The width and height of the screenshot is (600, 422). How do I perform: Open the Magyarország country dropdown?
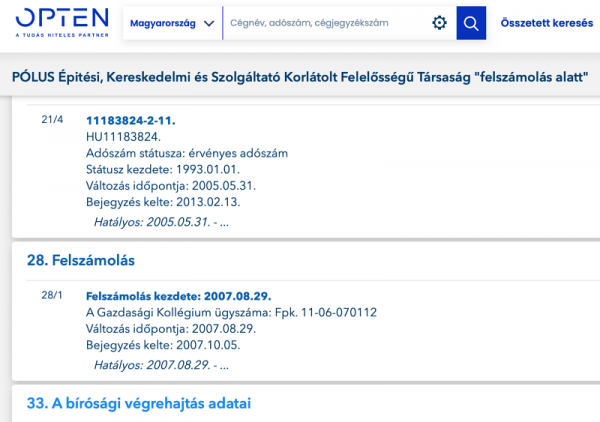pyautogui.click(x=172, y=23)
